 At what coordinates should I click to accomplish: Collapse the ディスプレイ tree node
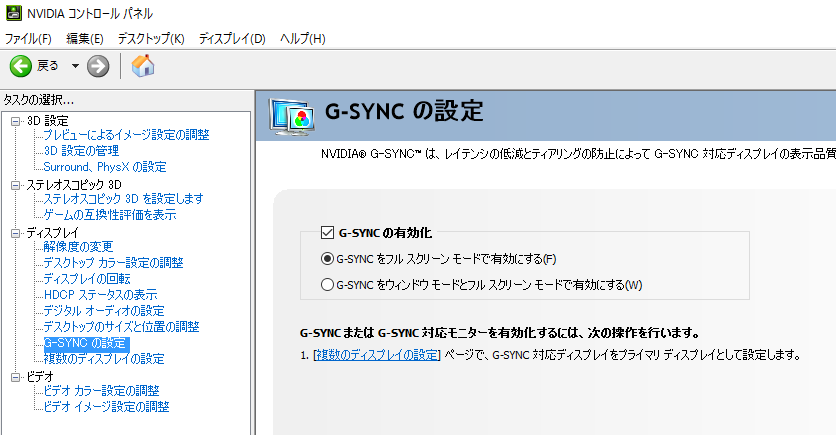click(x=15, y=233)
